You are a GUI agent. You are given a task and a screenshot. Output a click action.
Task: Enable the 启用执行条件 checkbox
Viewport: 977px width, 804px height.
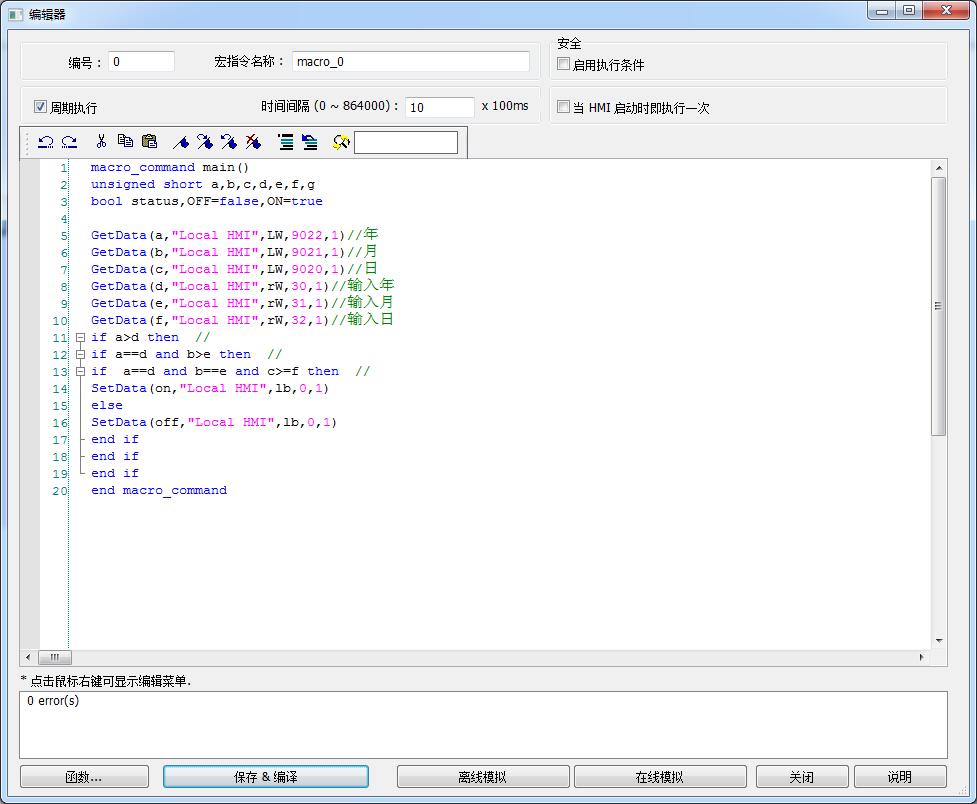tap(564, 65)
